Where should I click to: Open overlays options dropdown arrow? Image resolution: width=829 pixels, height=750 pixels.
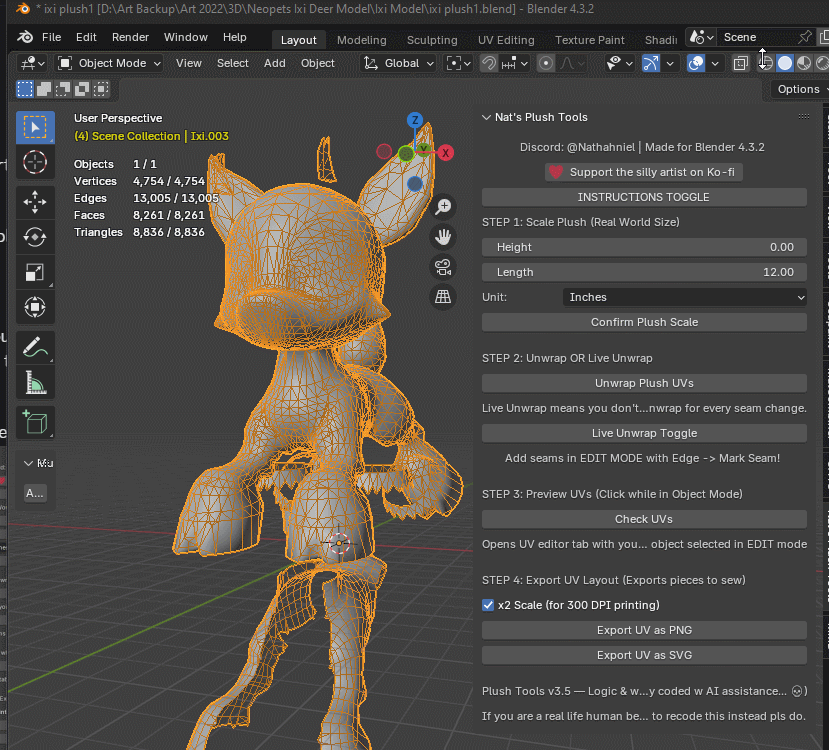[715, 63]
